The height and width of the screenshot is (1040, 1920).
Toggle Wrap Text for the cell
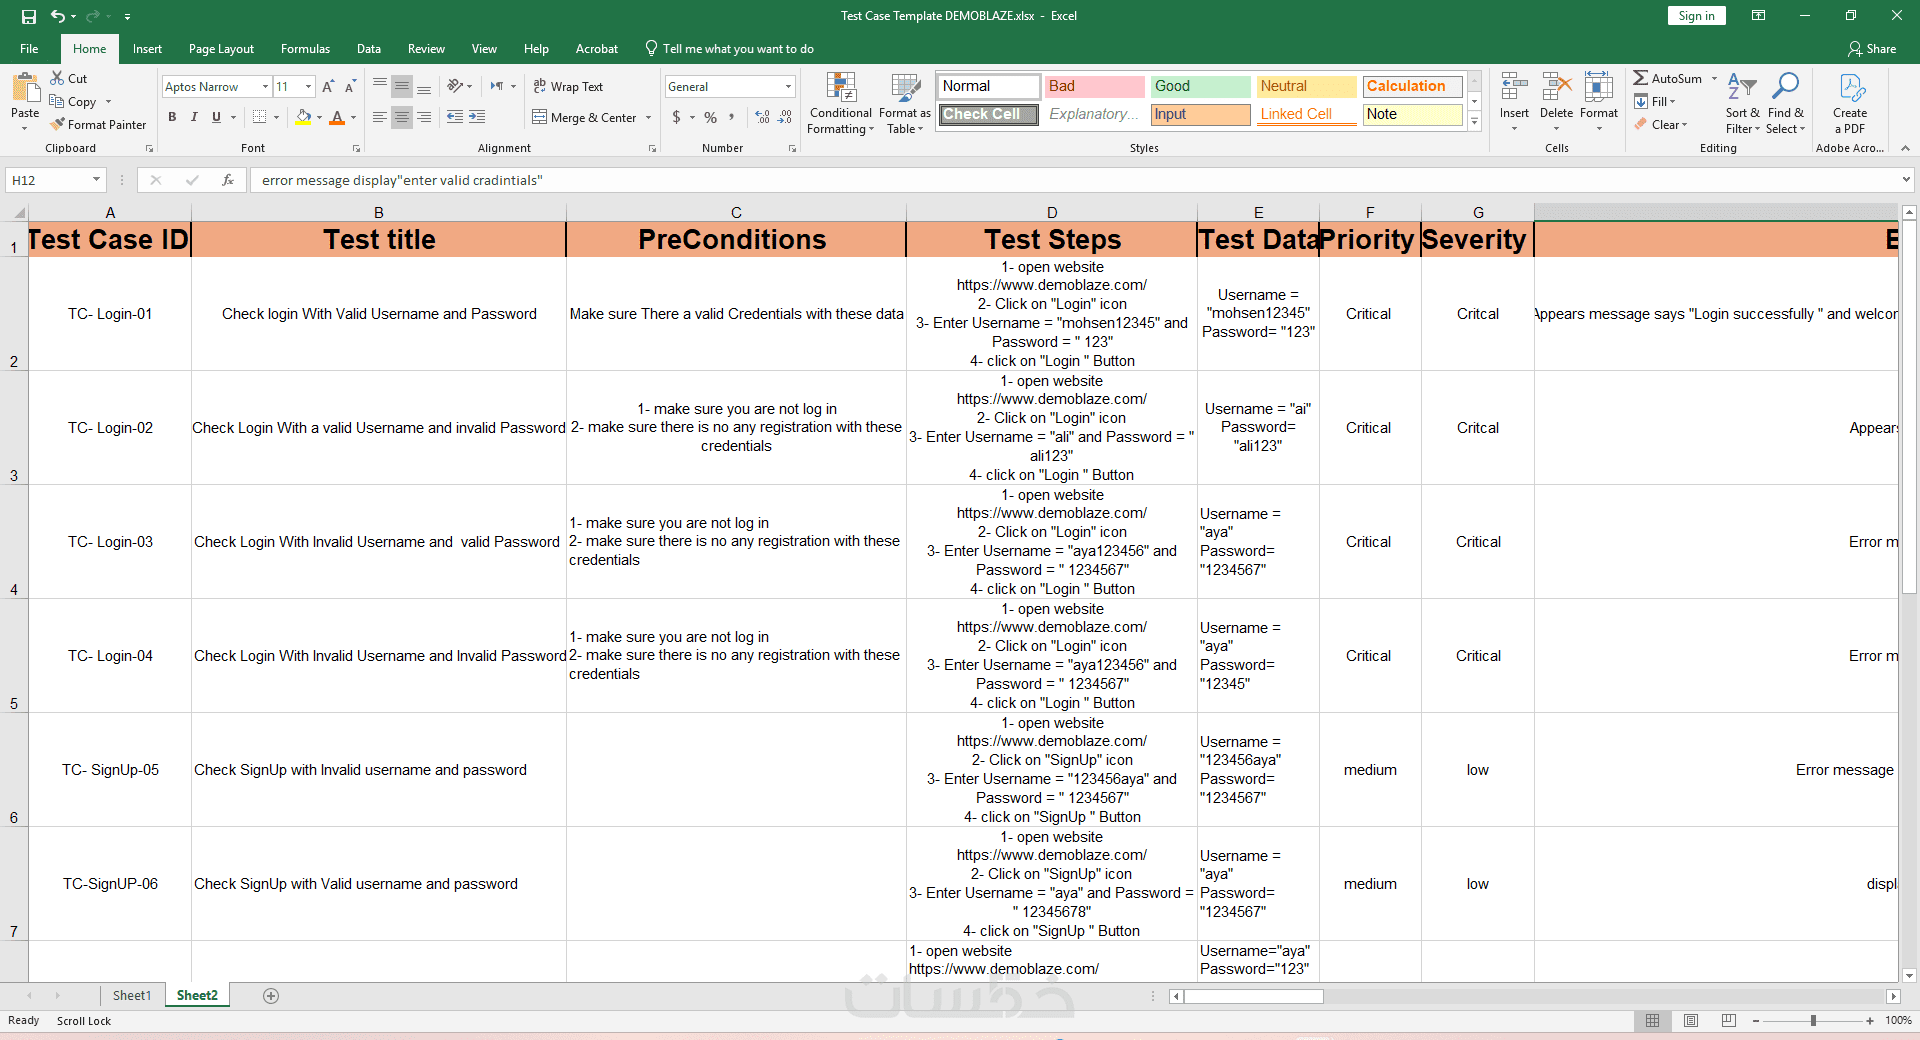point(568,87)
